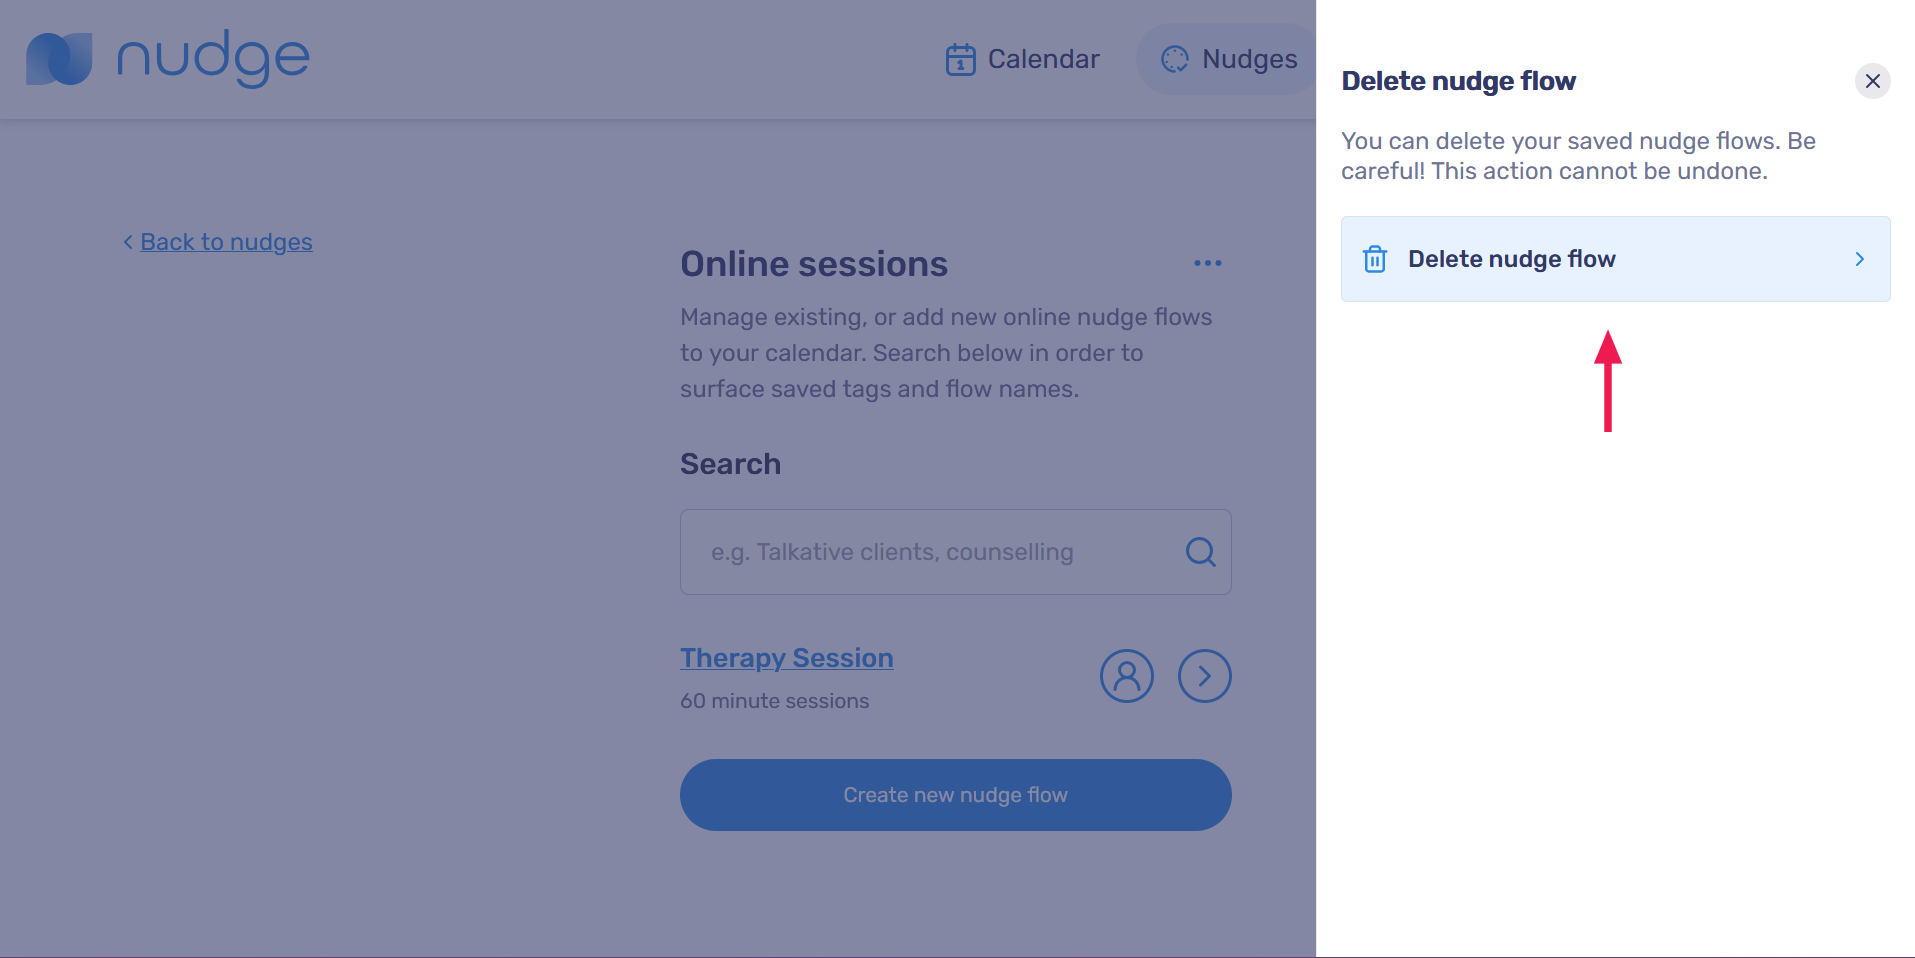Viewport: 1915px width, 958px height.
Task: Open Therapy Session via the circled arrow icon
Action: pyautogui.click(x=1204, y=676)
